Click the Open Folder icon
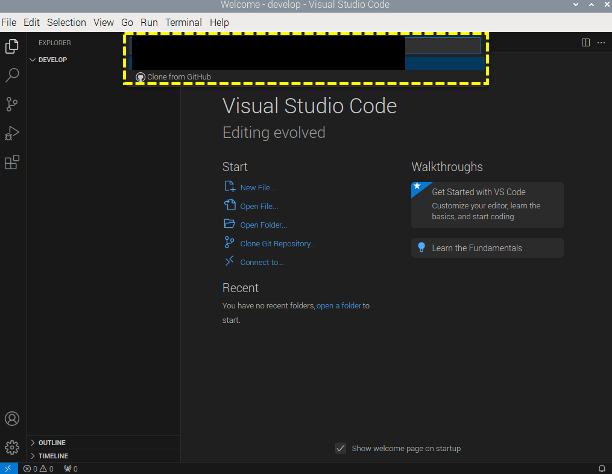Screen dimensions: 612x474 tap(230, 224)
